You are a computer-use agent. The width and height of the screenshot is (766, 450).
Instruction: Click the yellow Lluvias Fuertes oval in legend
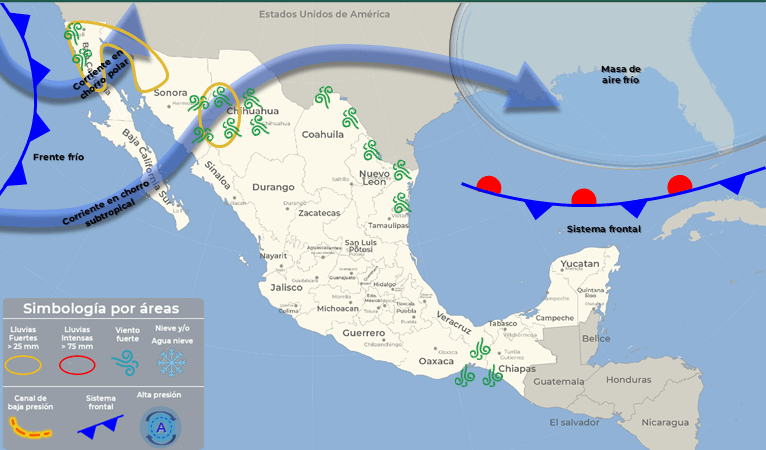[x=23, y=365]
